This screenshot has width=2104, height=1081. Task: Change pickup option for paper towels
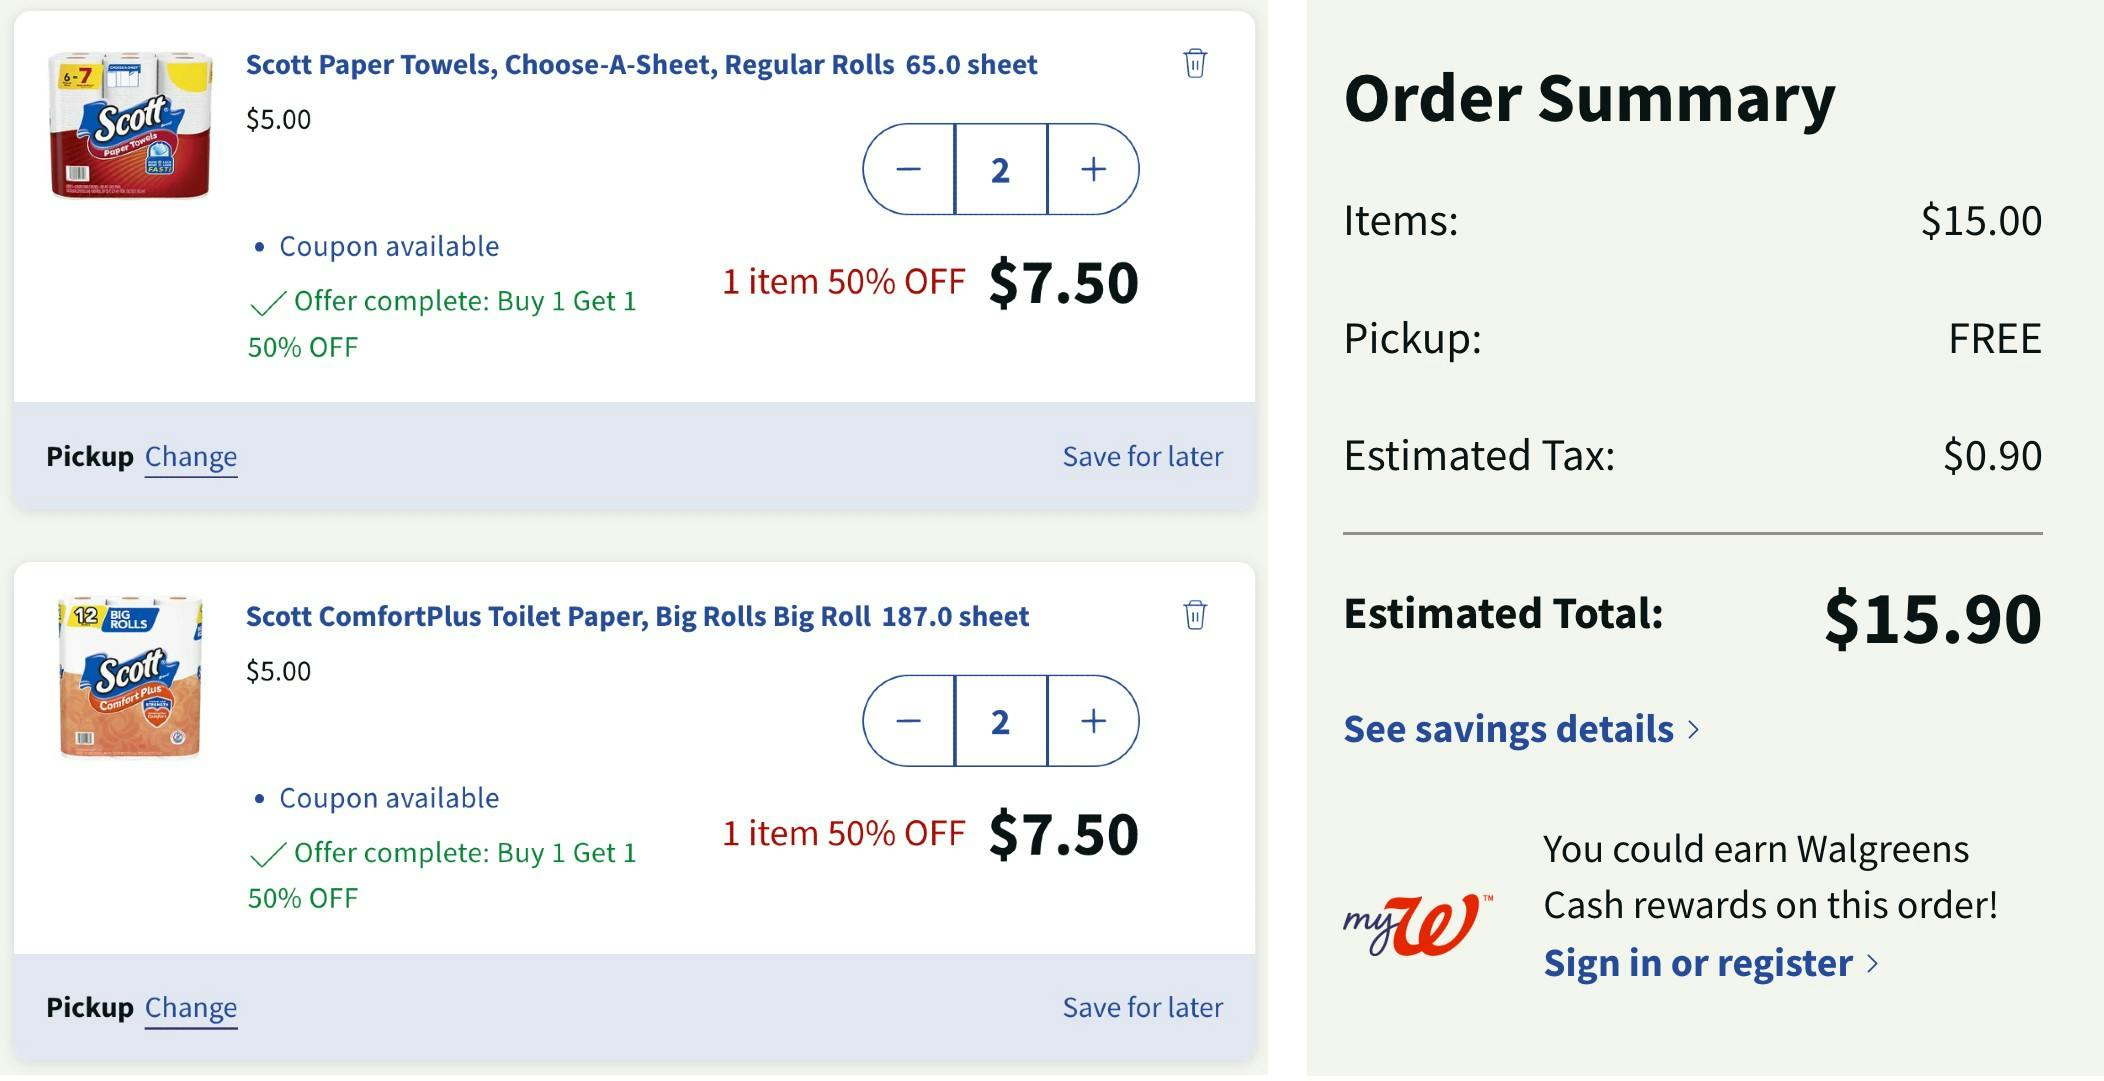[x=191, y=457]
